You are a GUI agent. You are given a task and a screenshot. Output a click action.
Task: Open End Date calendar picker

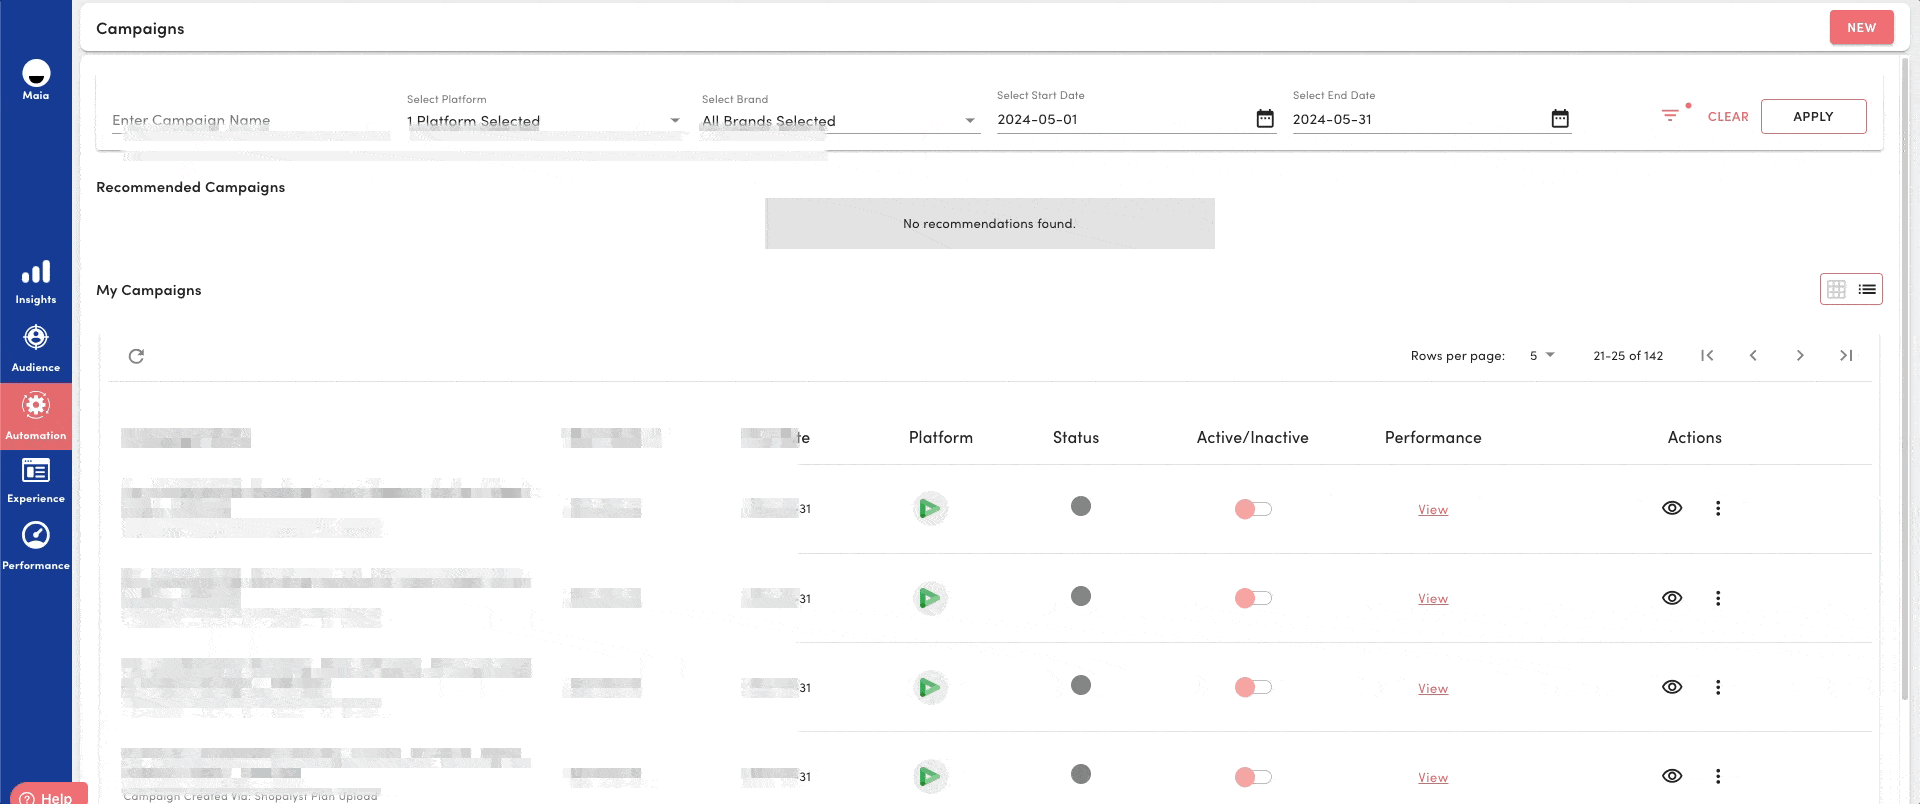1560,119
